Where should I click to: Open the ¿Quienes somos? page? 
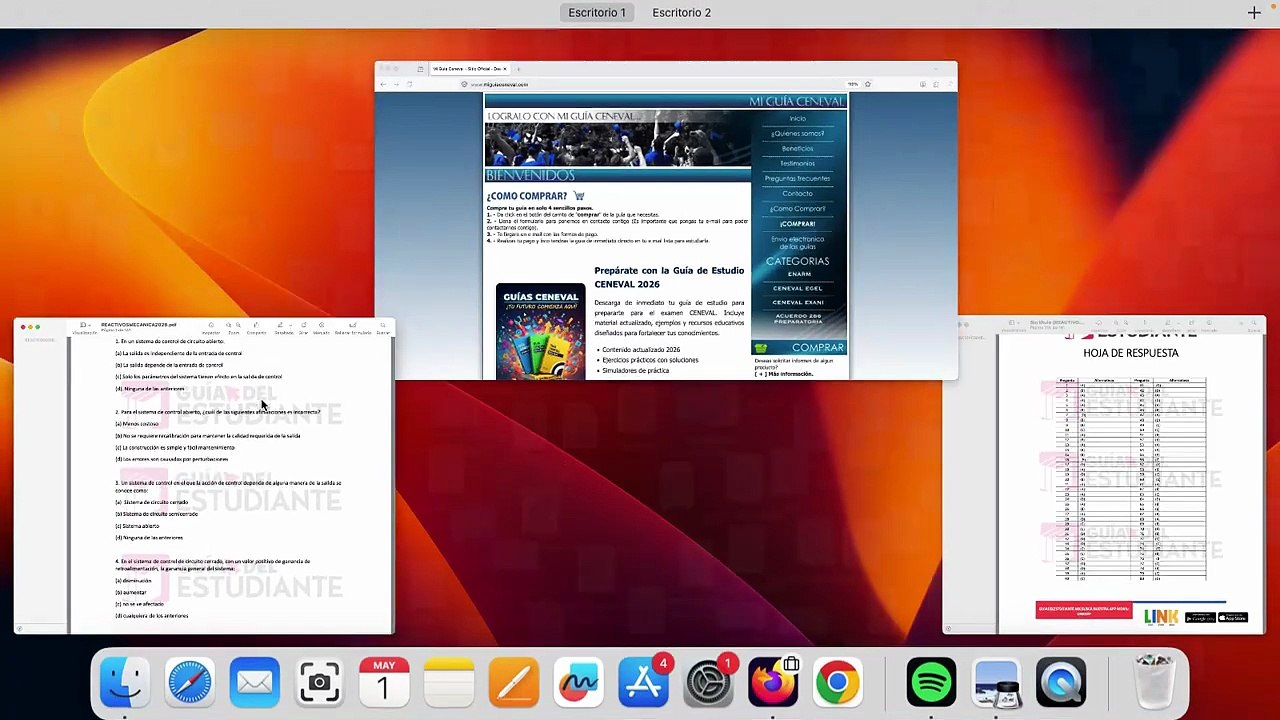tap(797, 133)
